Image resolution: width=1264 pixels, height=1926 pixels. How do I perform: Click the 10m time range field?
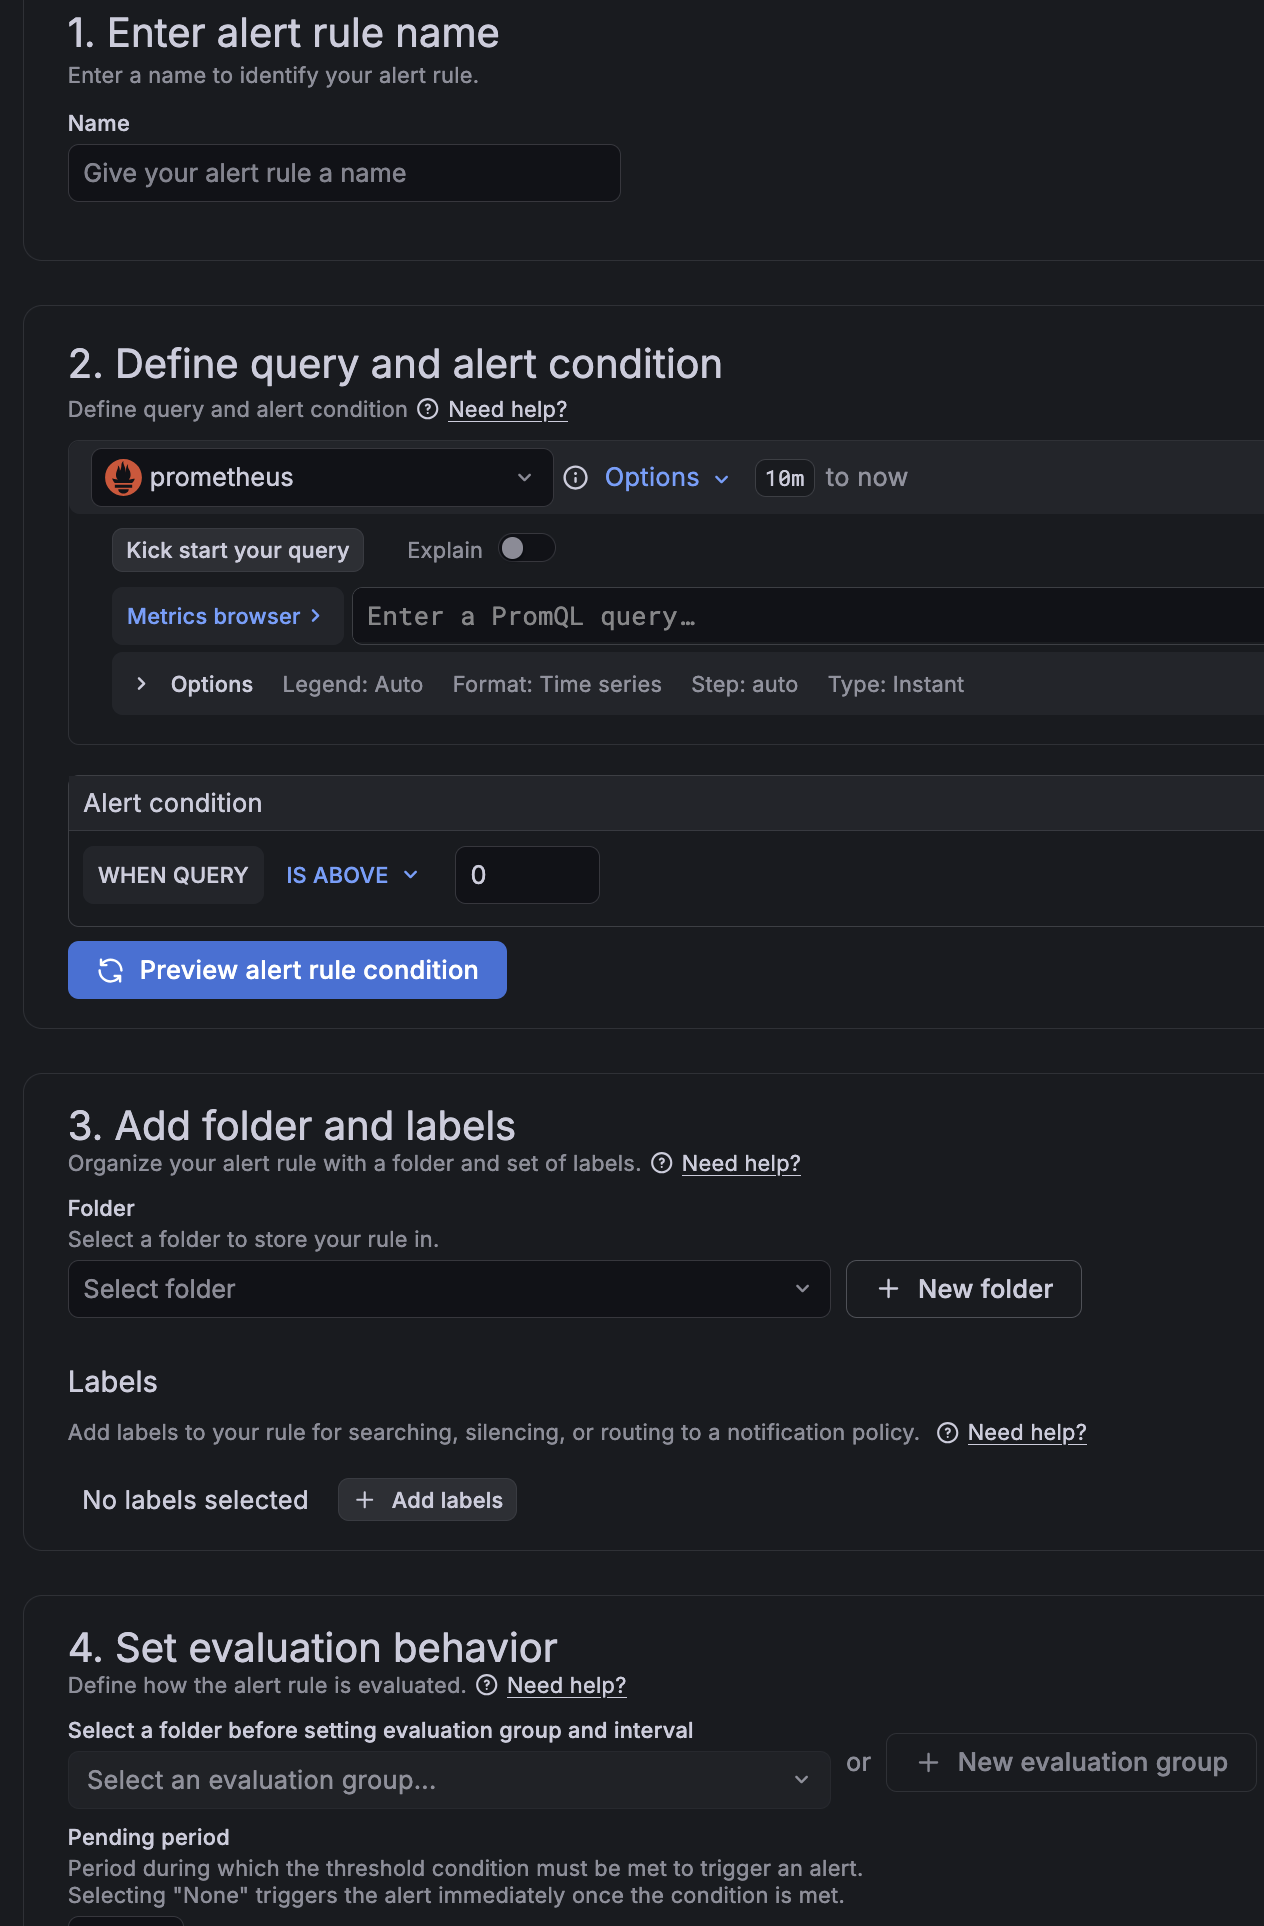click(785, 478)
